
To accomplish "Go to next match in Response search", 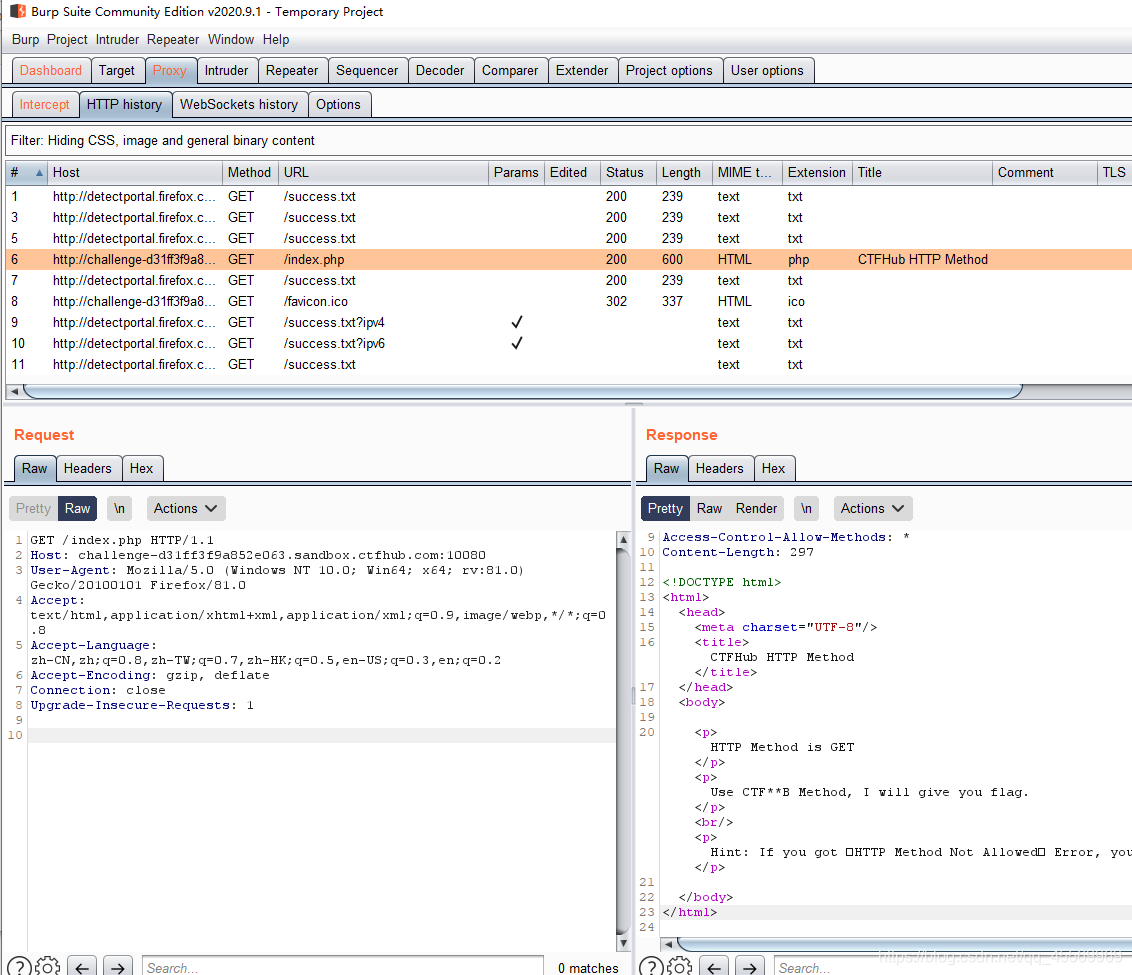I will [749, 967].
